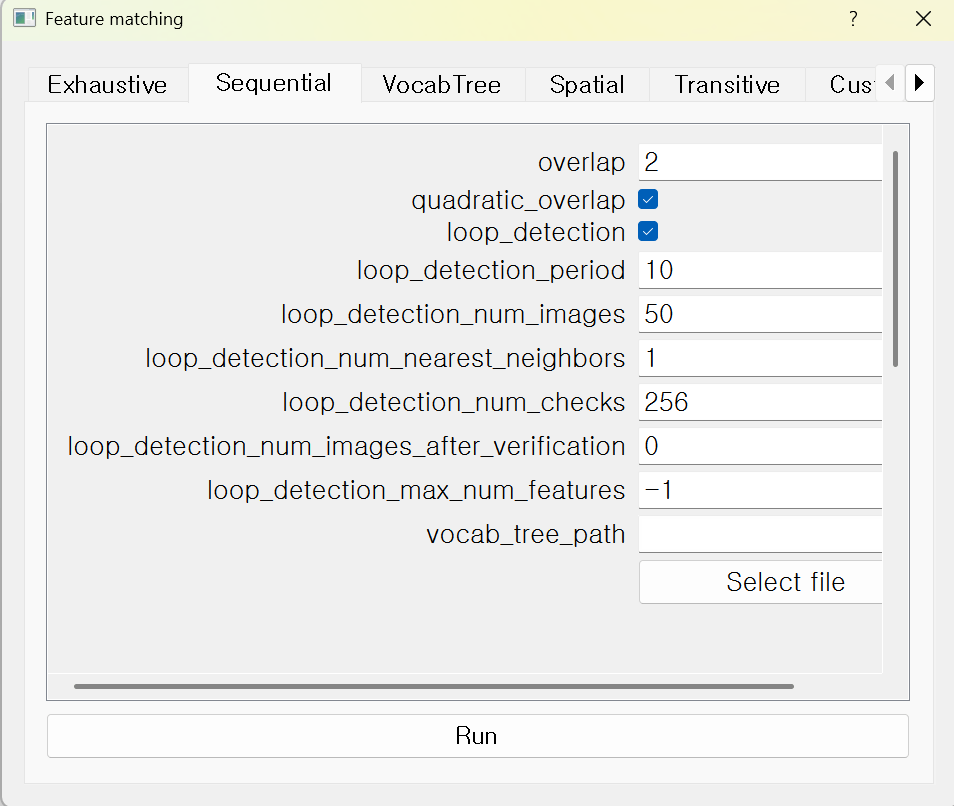Close the Feature matching dialog
Screen dimensions: 954x806
click(x=923, y=19)
